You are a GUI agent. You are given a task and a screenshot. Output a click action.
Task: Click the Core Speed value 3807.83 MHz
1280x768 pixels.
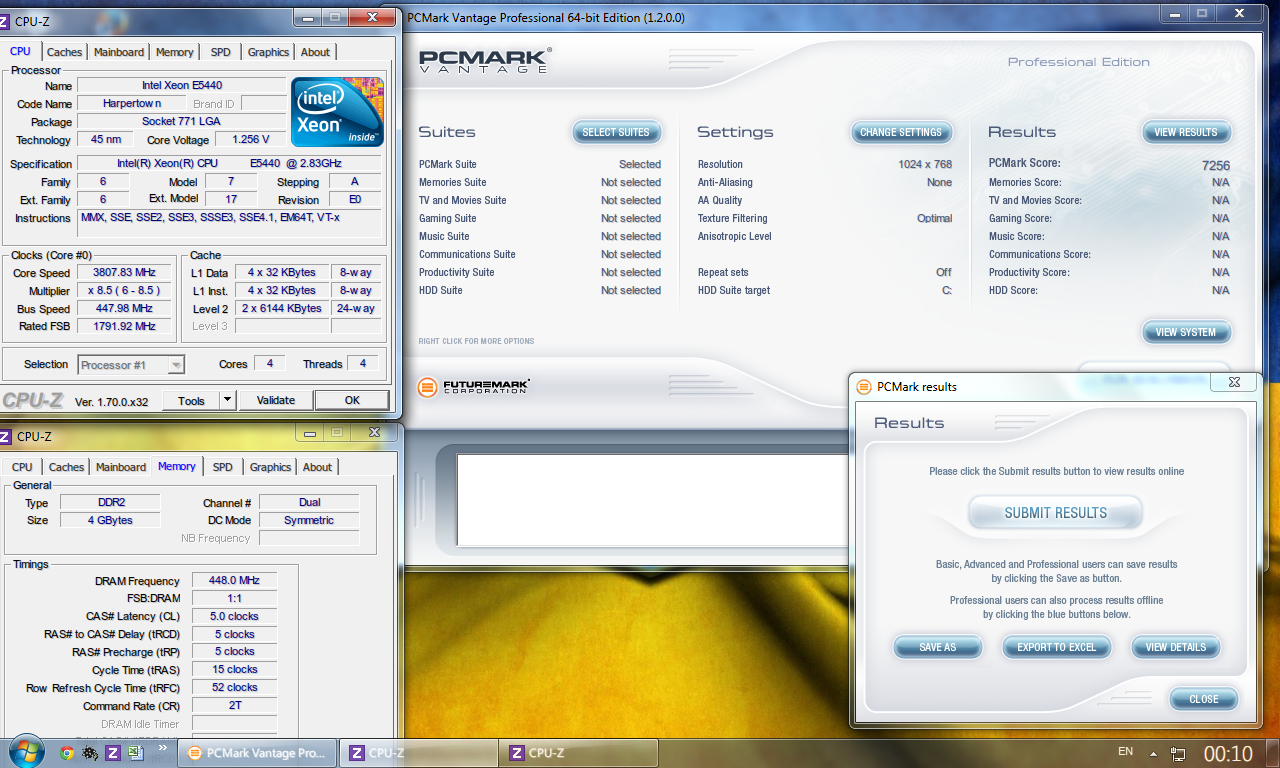(124, 273)
